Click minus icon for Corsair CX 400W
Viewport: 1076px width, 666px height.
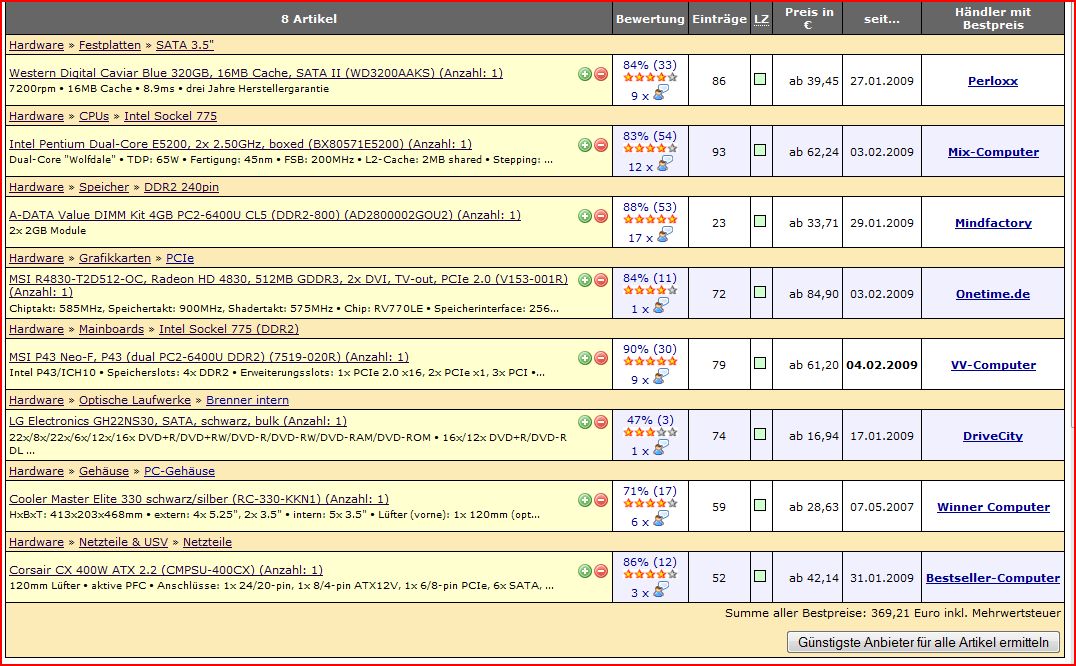click(601, 571)
